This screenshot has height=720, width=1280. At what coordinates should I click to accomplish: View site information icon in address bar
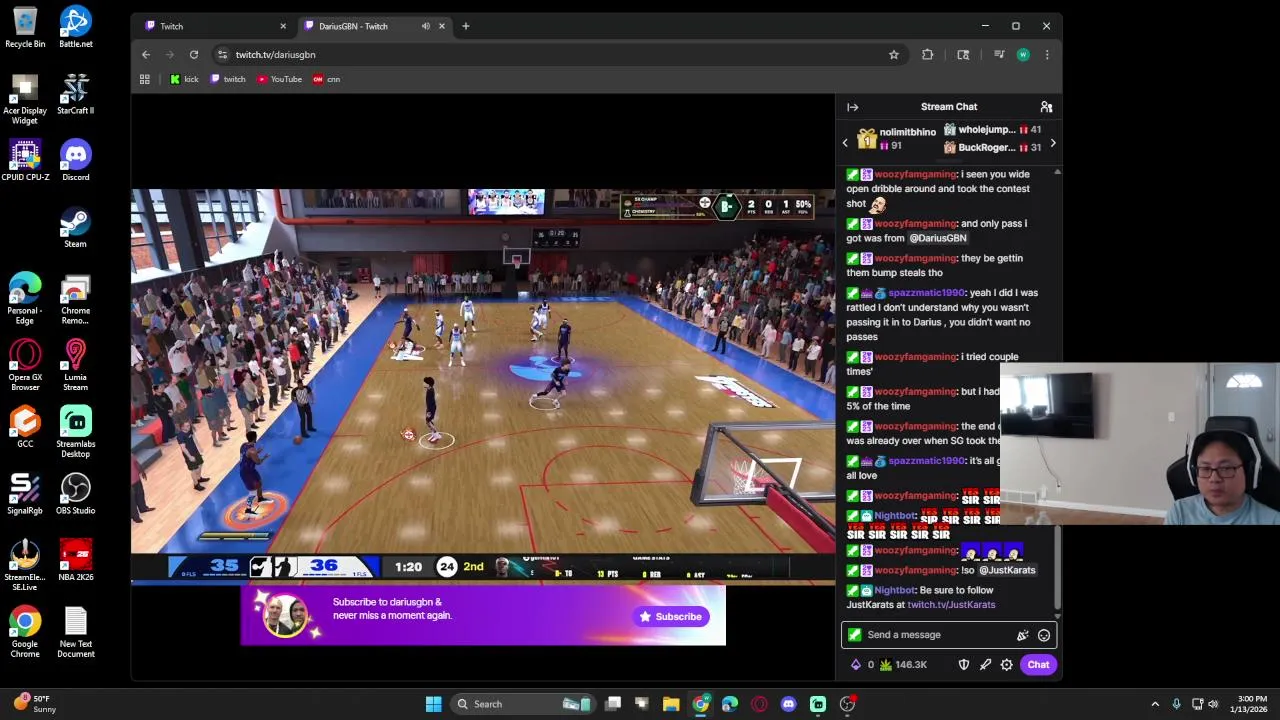tap(222, 55)
